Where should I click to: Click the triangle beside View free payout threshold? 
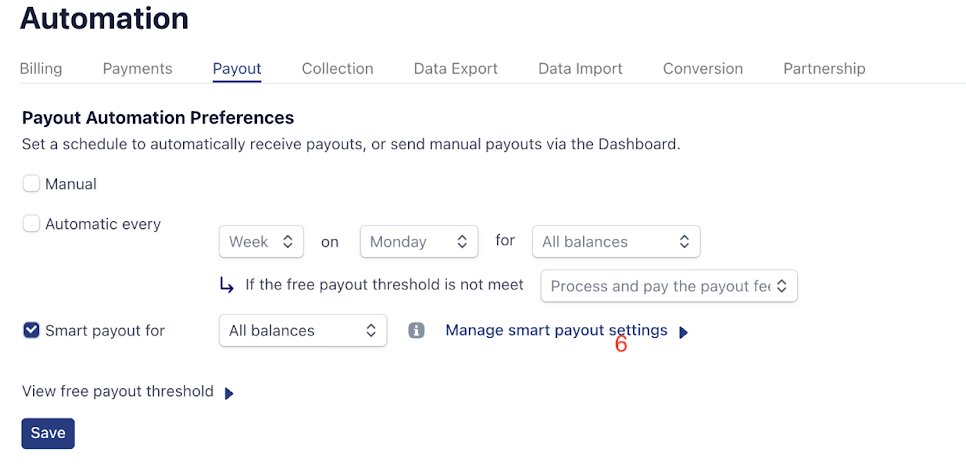(x=229, y=394)
